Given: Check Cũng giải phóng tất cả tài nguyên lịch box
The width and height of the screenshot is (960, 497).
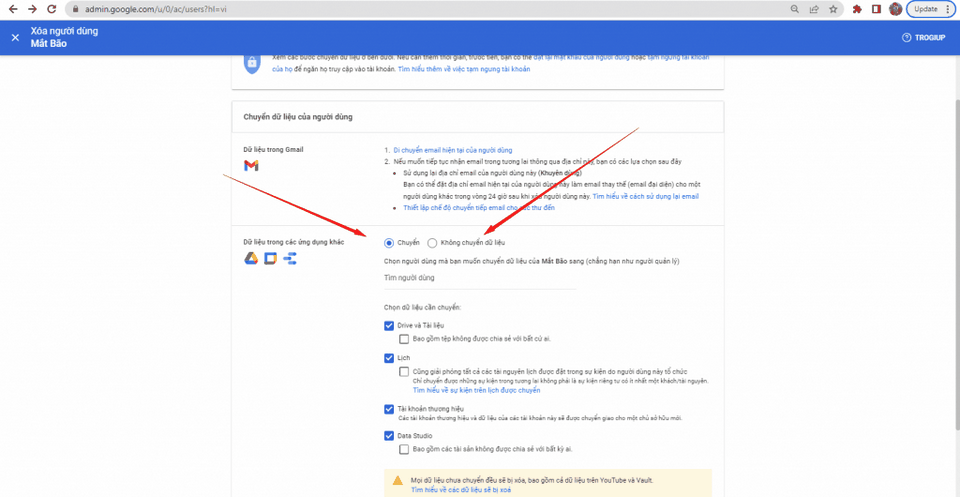Looking at the screenshot, I should click(x=403, y=372).
